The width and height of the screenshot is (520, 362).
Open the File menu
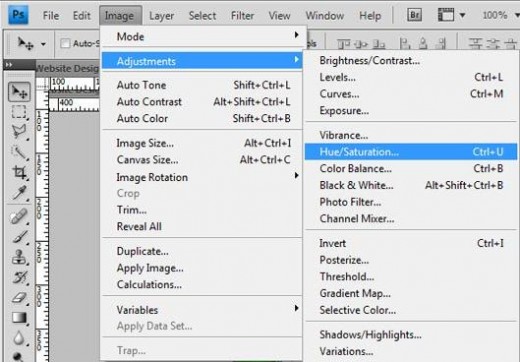[x=51, y=15]
